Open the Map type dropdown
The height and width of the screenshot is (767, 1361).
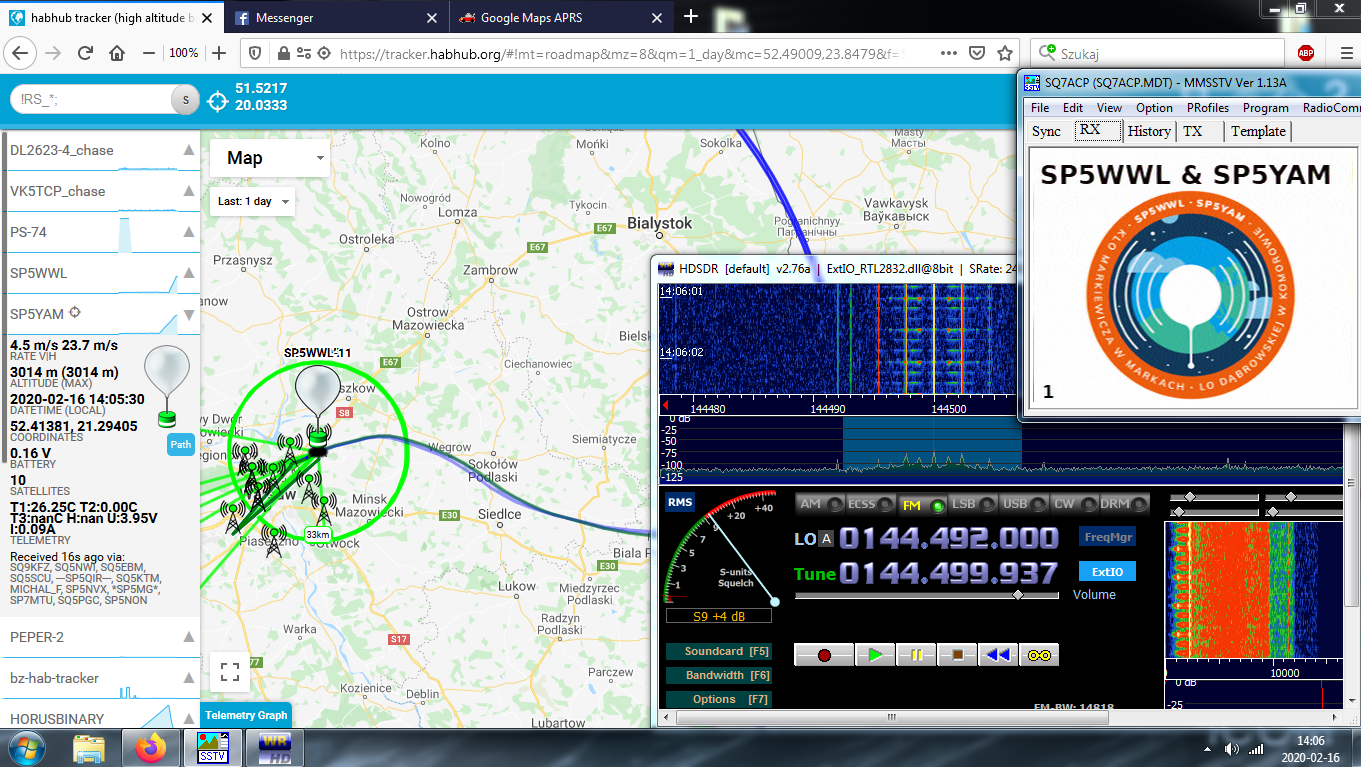270,158
